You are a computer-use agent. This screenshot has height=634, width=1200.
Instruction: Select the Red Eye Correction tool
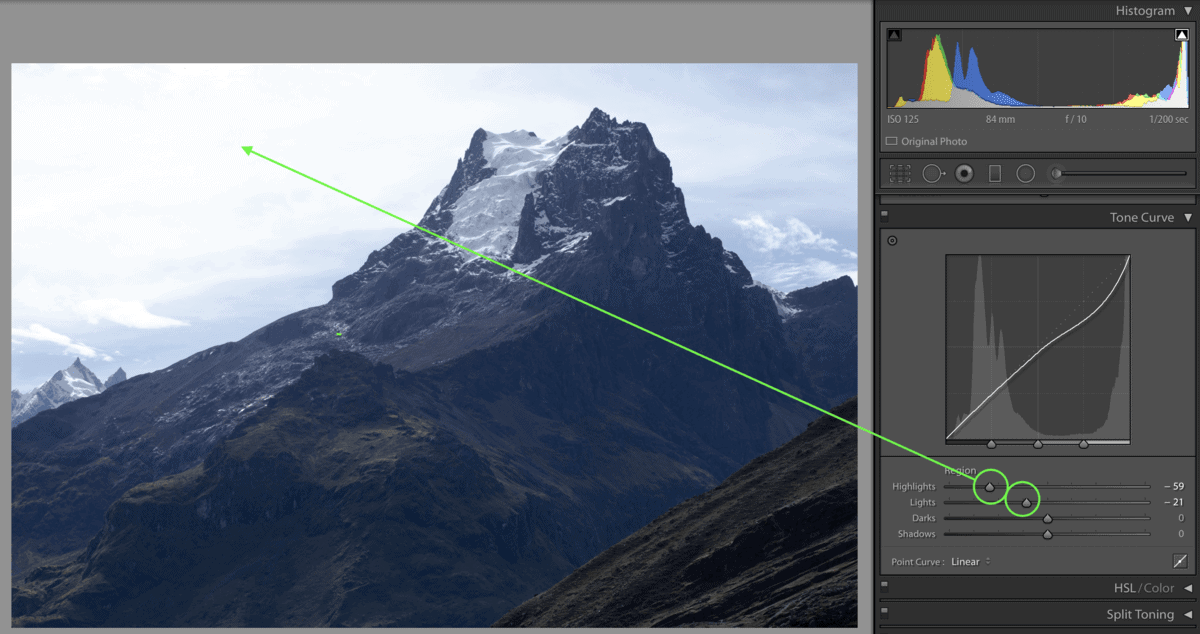point(964,173)
